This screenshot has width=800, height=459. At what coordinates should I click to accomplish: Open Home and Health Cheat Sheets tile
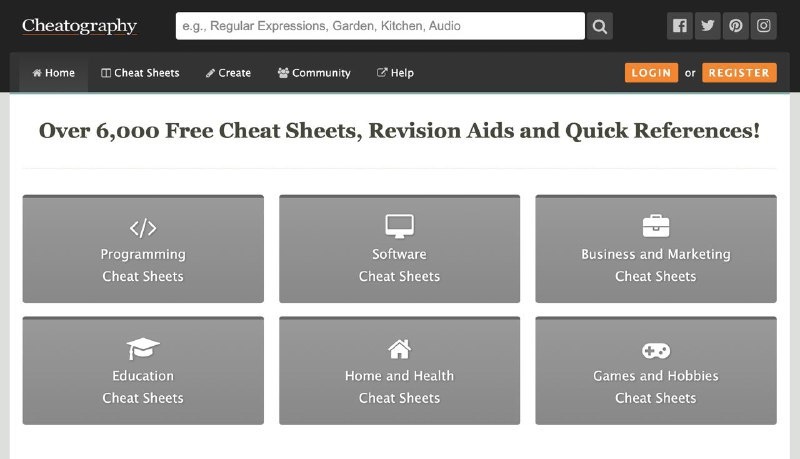pyautogui.click(x=399, y=371)
